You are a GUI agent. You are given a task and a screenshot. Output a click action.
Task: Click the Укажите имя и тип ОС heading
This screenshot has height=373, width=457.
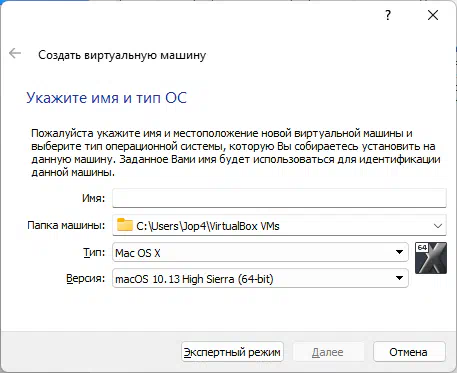pyautogui.click(x=106, y=98)
